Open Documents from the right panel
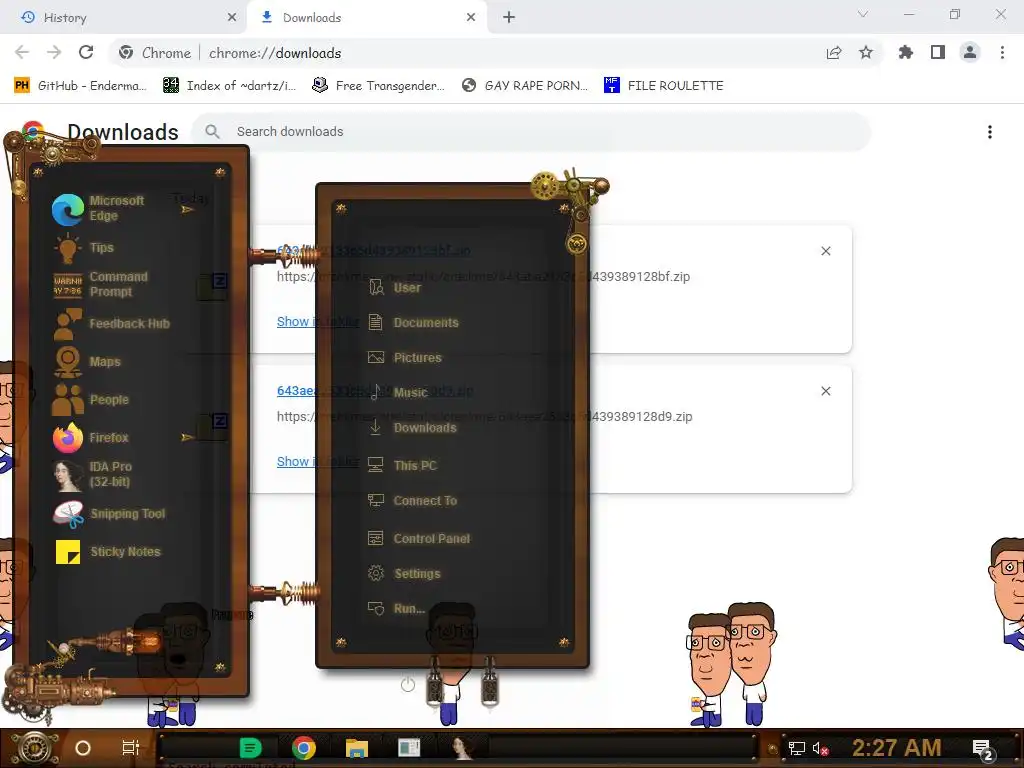 point(413,322)
